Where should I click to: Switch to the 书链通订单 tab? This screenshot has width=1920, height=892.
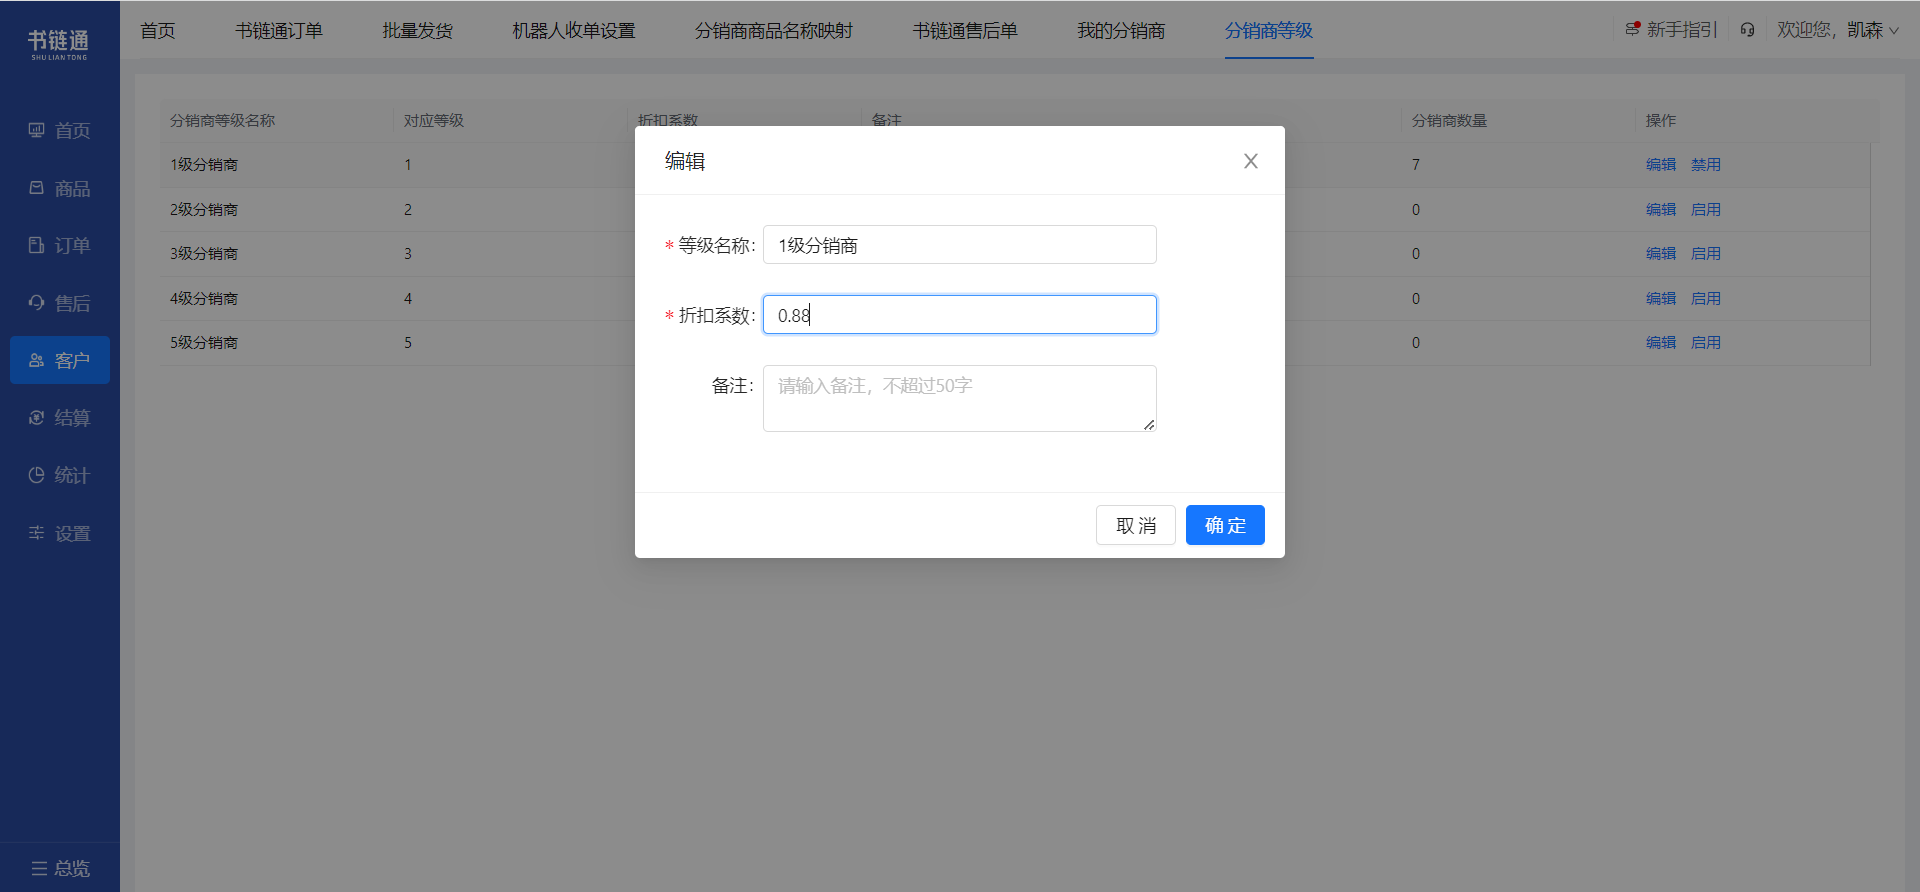click(x=279, y=31)
